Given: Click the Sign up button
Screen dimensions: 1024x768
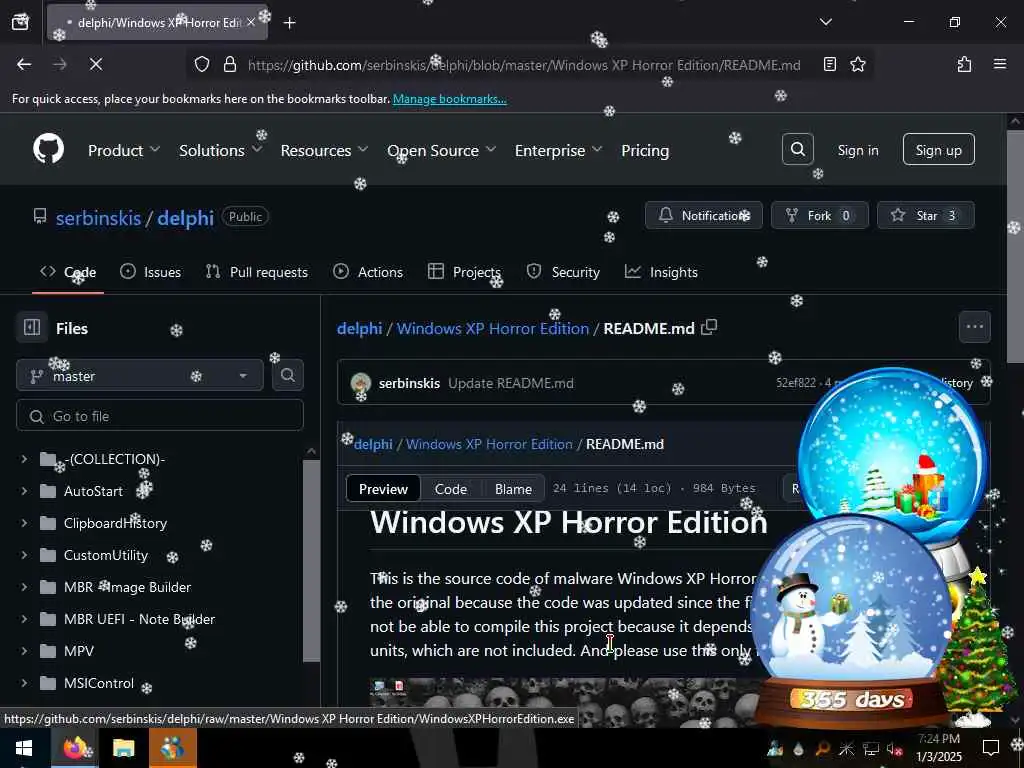Looking at the screenshot, I should 938,150.
